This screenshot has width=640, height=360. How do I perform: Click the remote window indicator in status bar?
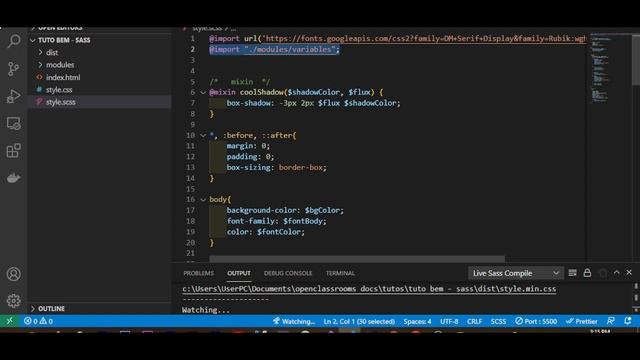pyautogui.click(x=9, y=321)
